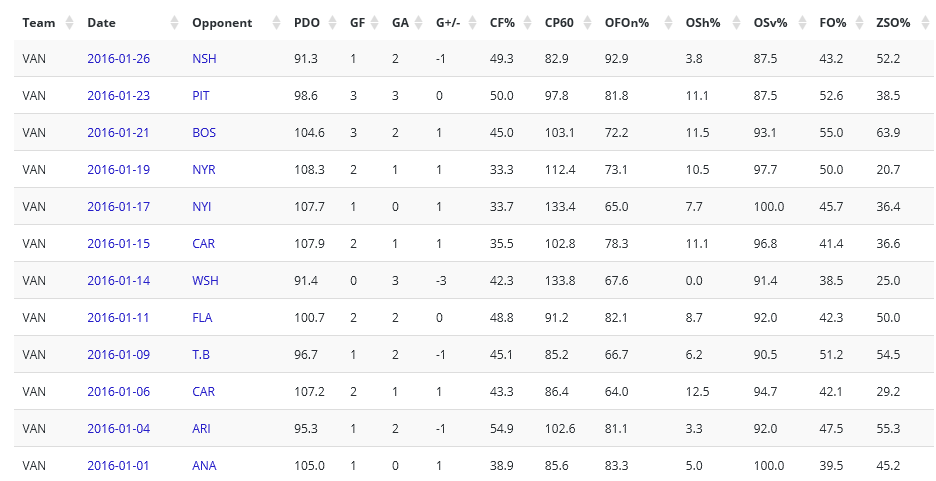Image resolution: width=936 pixels, height=481 pixels.
Task: Sort table by OFOn% column header
Action: point(626,23)
